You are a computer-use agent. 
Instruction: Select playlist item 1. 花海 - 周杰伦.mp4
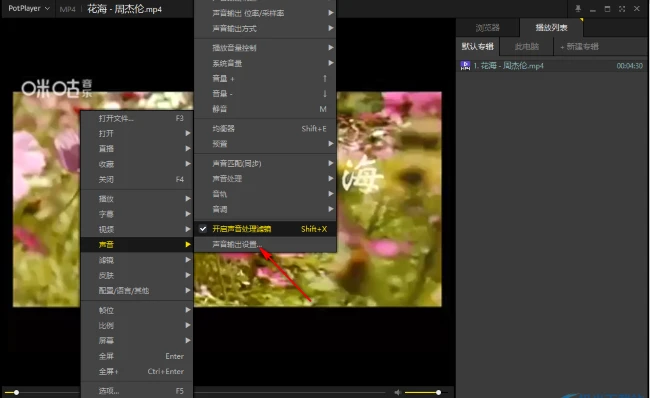click(x=551, y=66)
